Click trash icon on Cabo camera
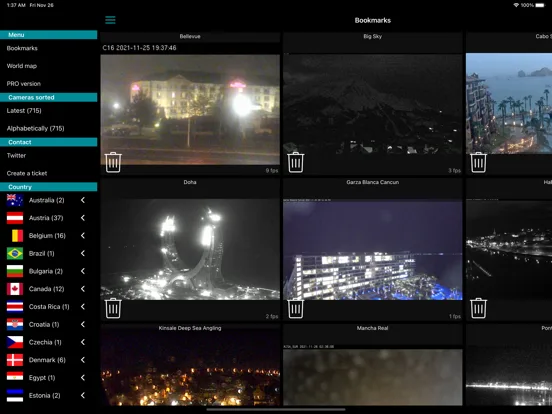The height and width of the screenshot is (414, 552). click(478, 162)
